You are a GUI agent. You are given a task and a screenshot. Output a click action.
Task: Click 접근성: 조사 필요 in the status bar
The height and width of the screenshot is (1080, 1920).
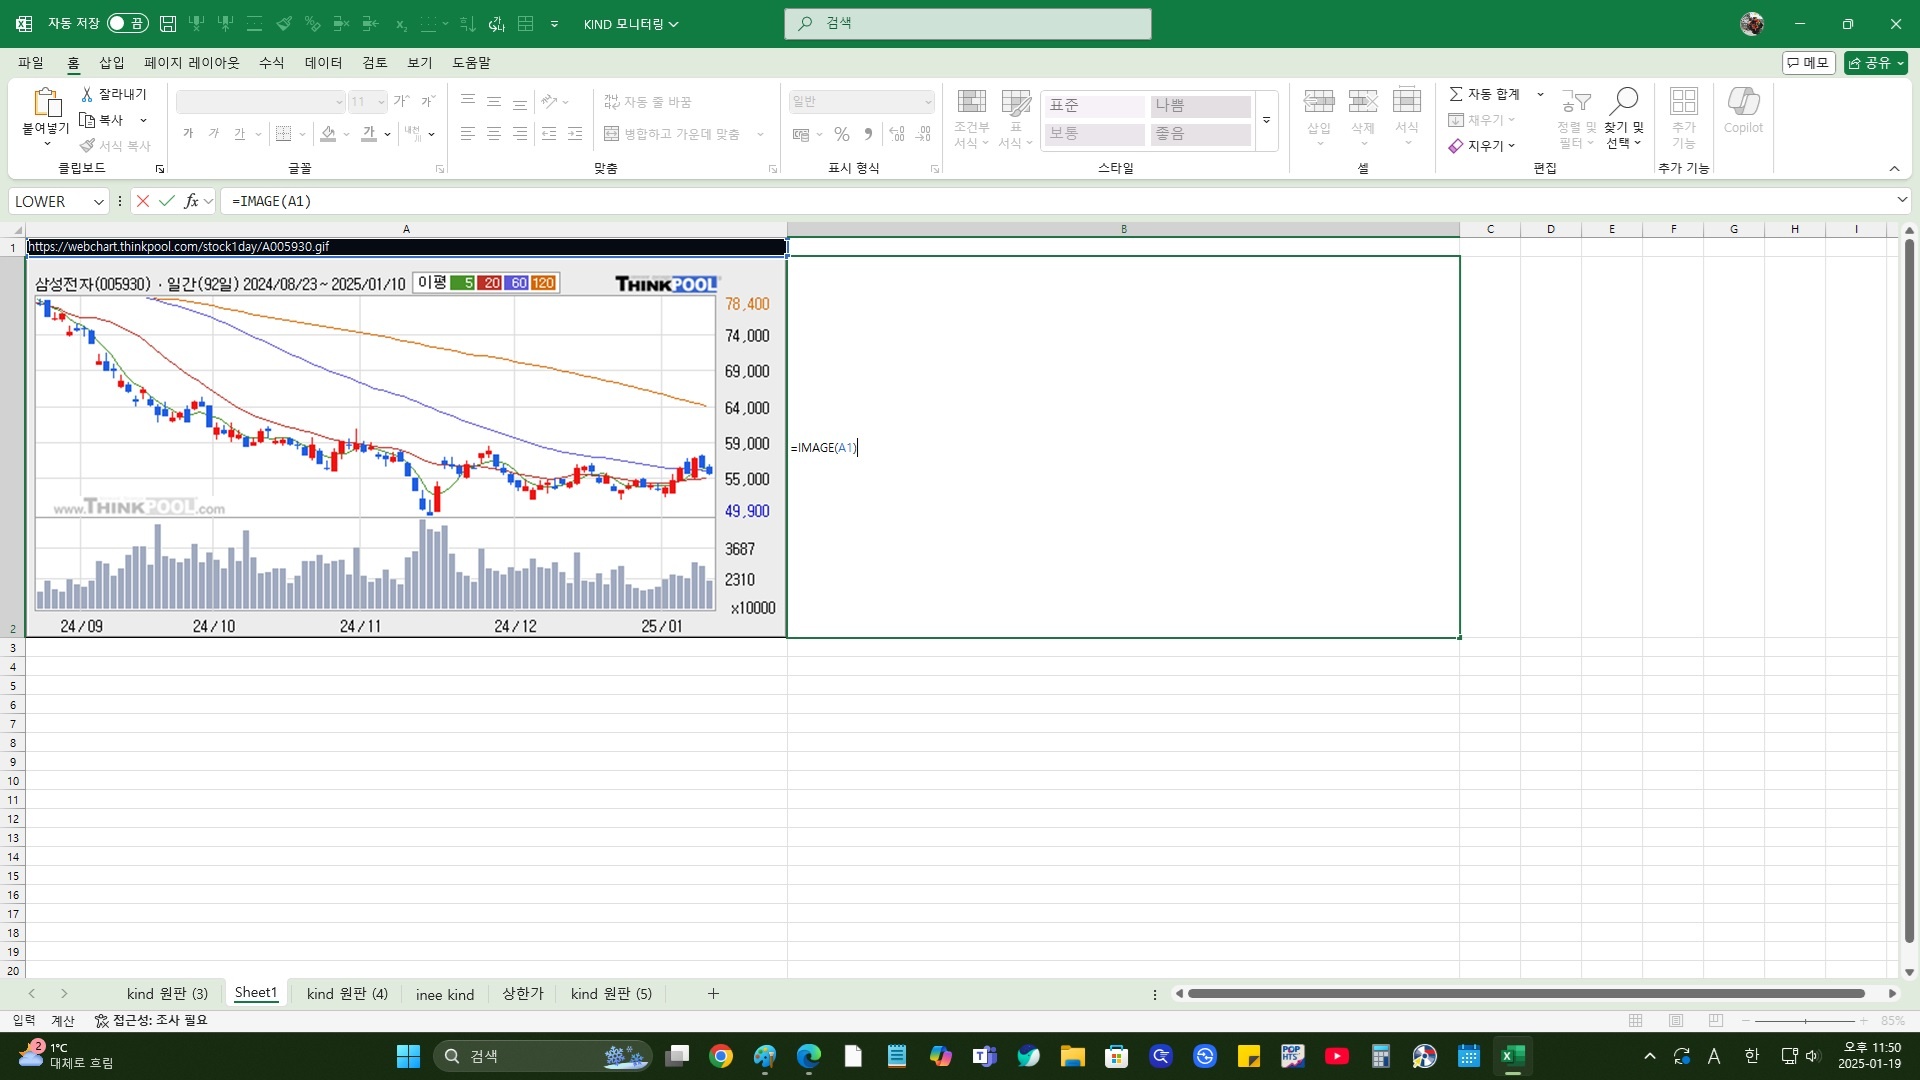pyautogui.click(x=151, y=1021)
